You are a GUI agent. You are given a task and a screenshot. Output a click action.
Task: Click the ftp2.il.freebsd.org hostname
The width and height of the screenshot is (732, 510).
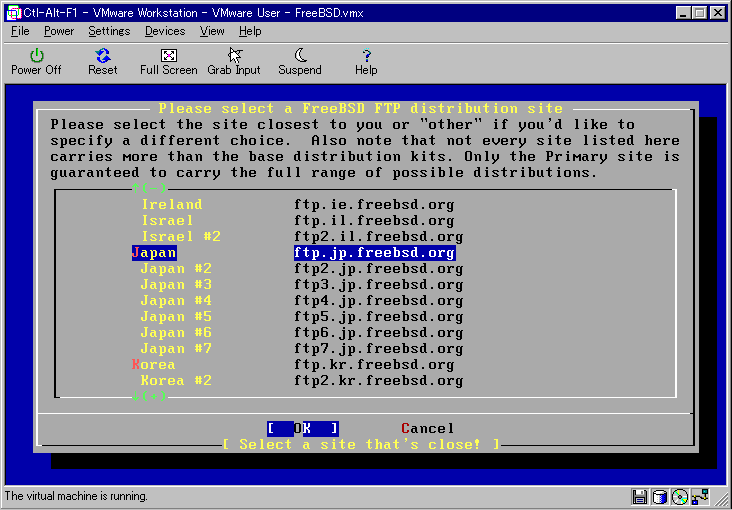(x=379, y=237)
